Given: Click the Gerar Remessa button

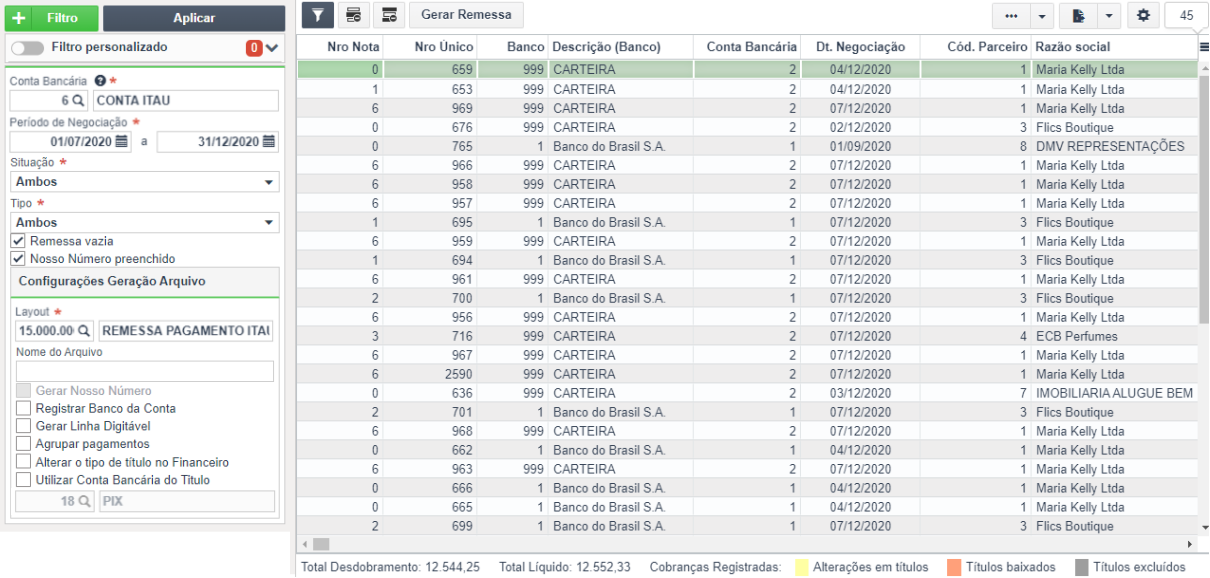Looking at the screenshot, I should coord(466,15).
